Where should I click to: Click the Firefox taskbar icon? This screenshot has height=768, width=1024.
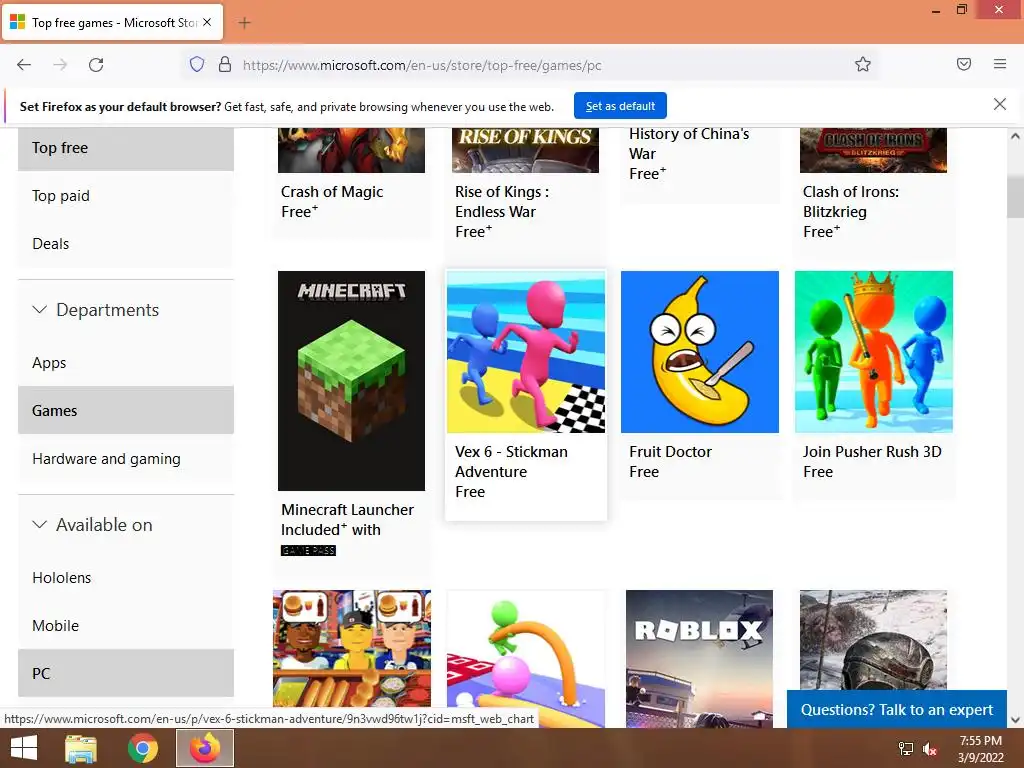point(204,748)
